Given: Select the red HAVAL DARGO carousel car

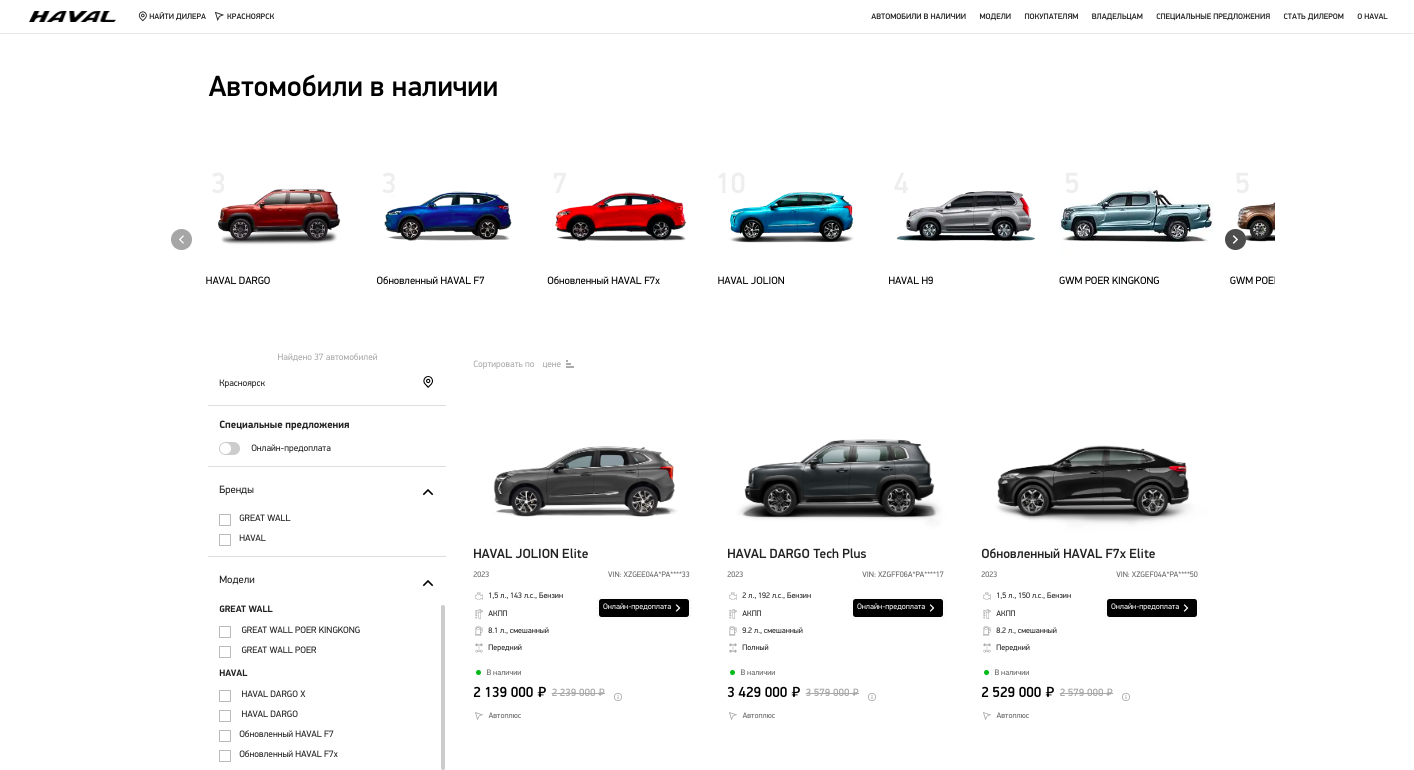Looking at the screenshot, I should coord(279,214).
